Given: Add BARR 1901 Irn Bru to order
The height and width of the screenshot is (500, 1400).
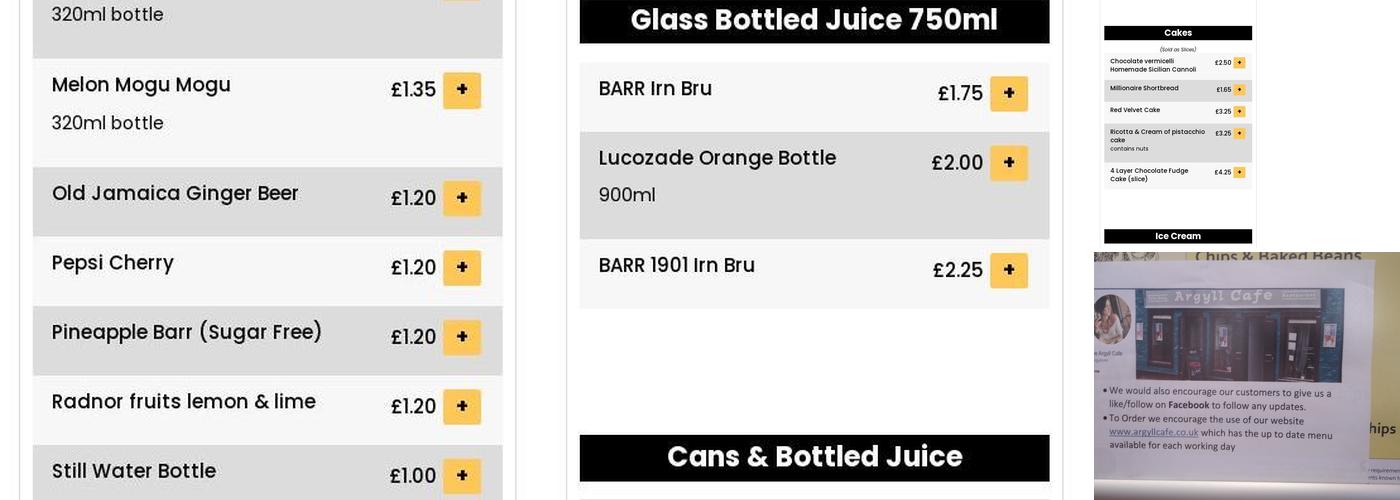Looking at the screenshot, I should point(1008,270).
